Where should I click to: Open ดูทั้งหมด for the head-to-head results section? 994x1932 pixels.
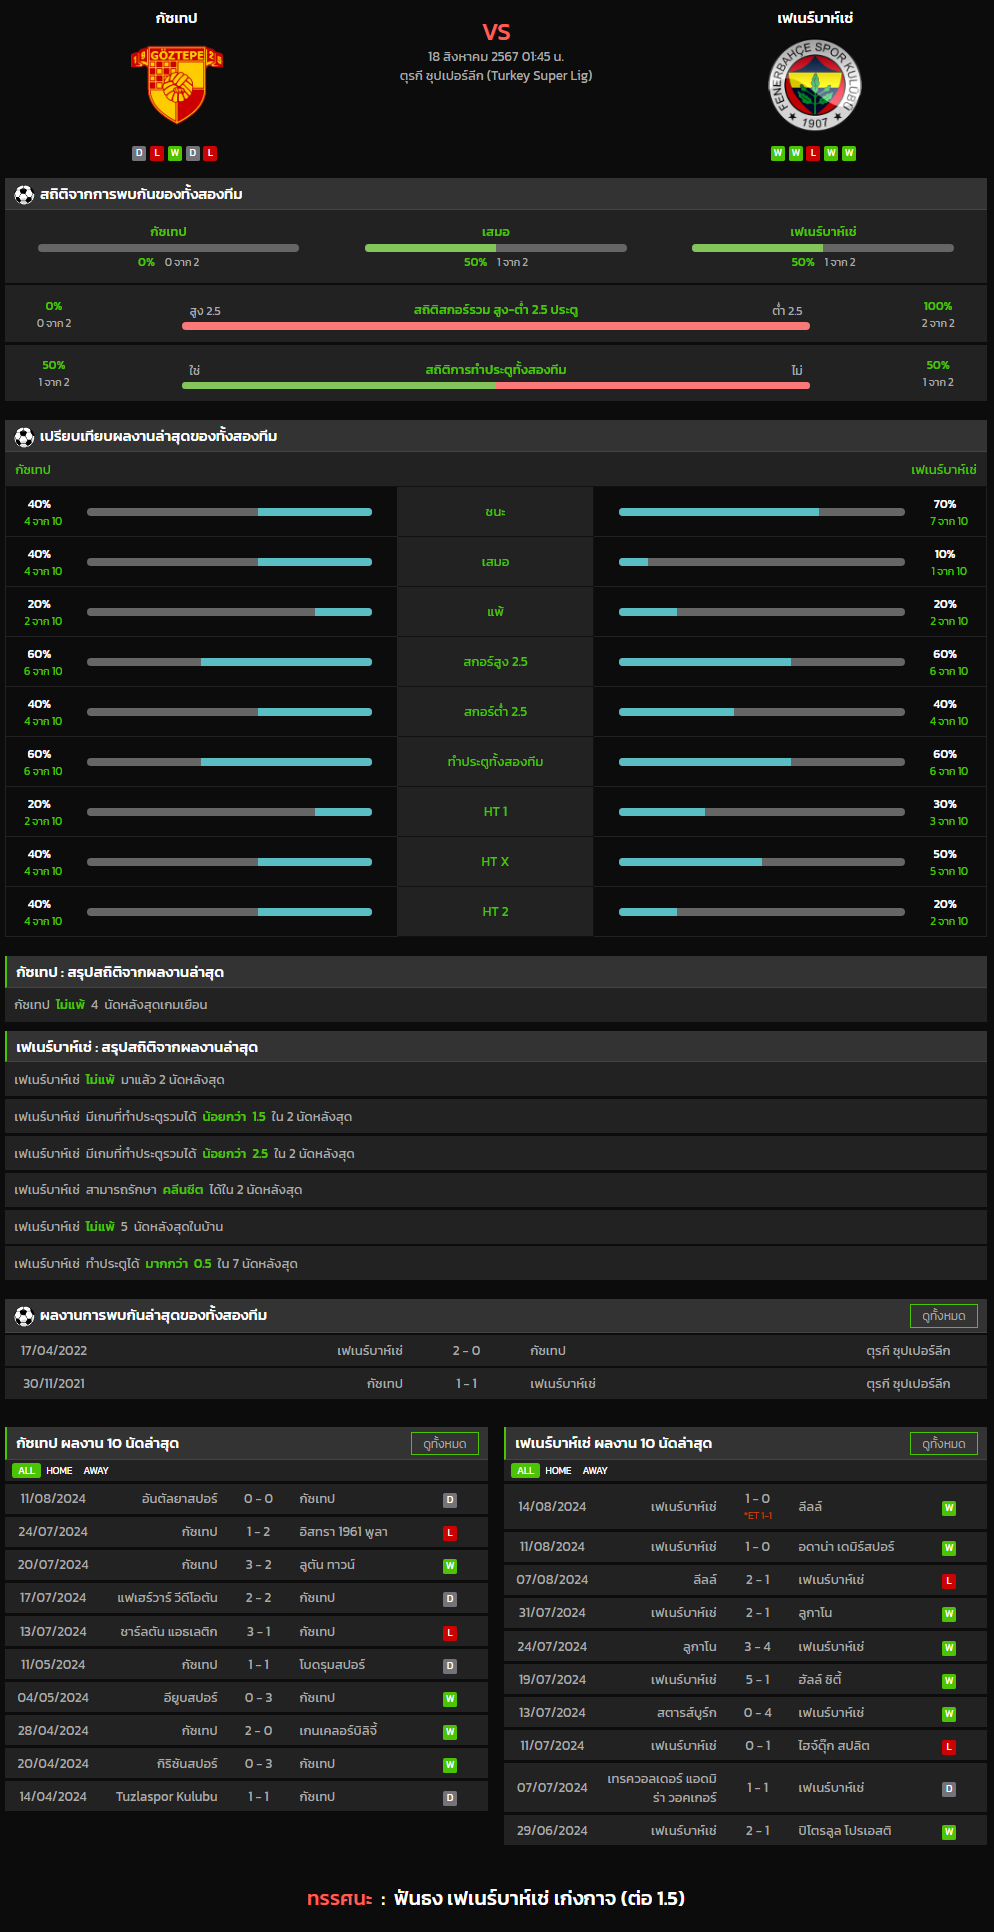pos(944,1316)
